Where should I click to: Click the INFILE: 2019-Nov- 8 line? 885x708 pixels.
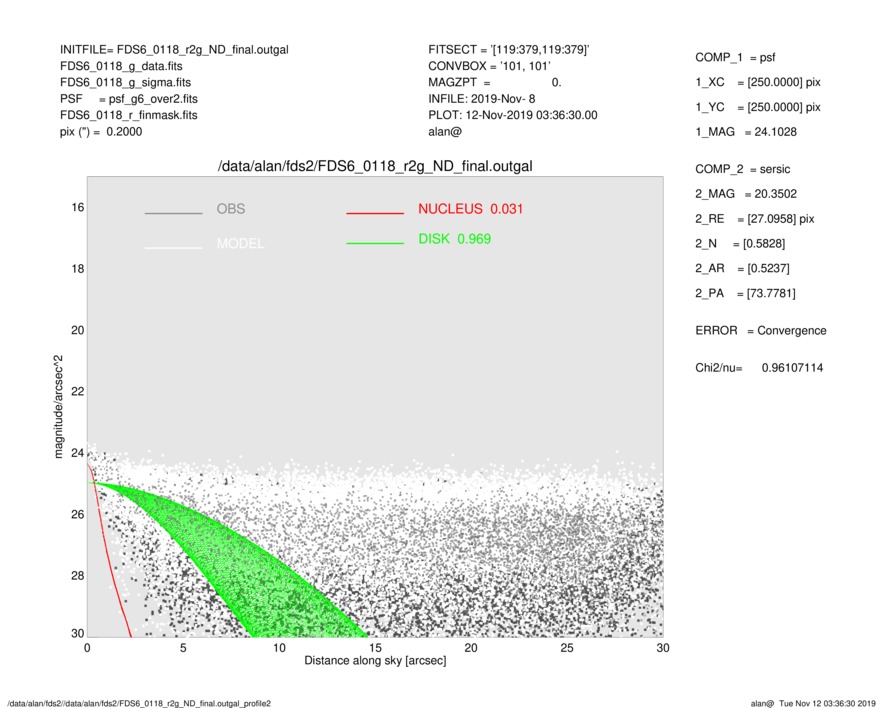click(481, 99)
